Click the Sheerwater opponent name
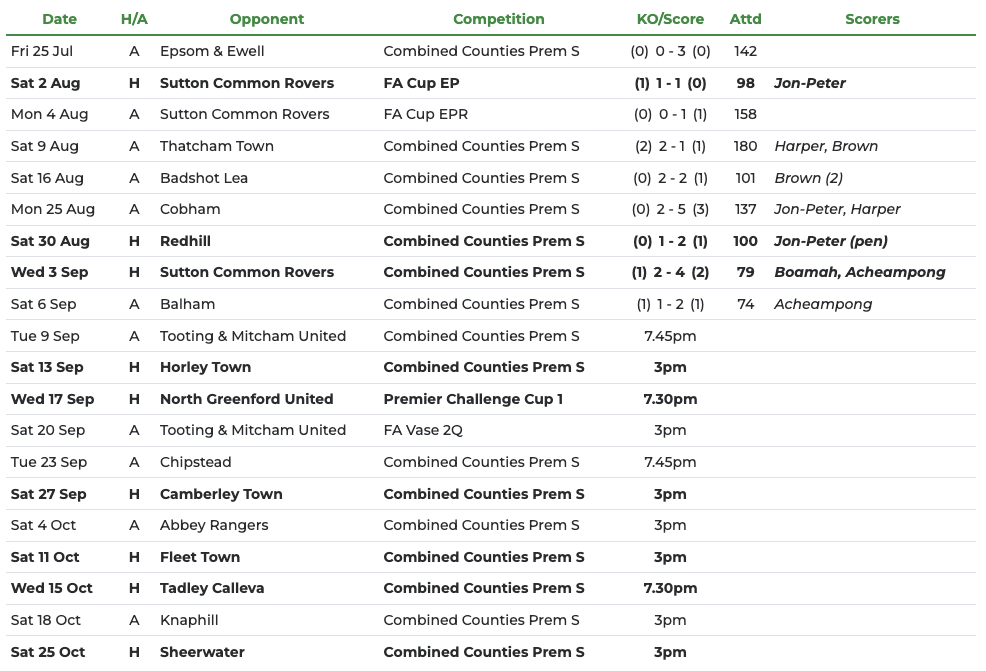 pyautogui.click(x=202, y=652)
